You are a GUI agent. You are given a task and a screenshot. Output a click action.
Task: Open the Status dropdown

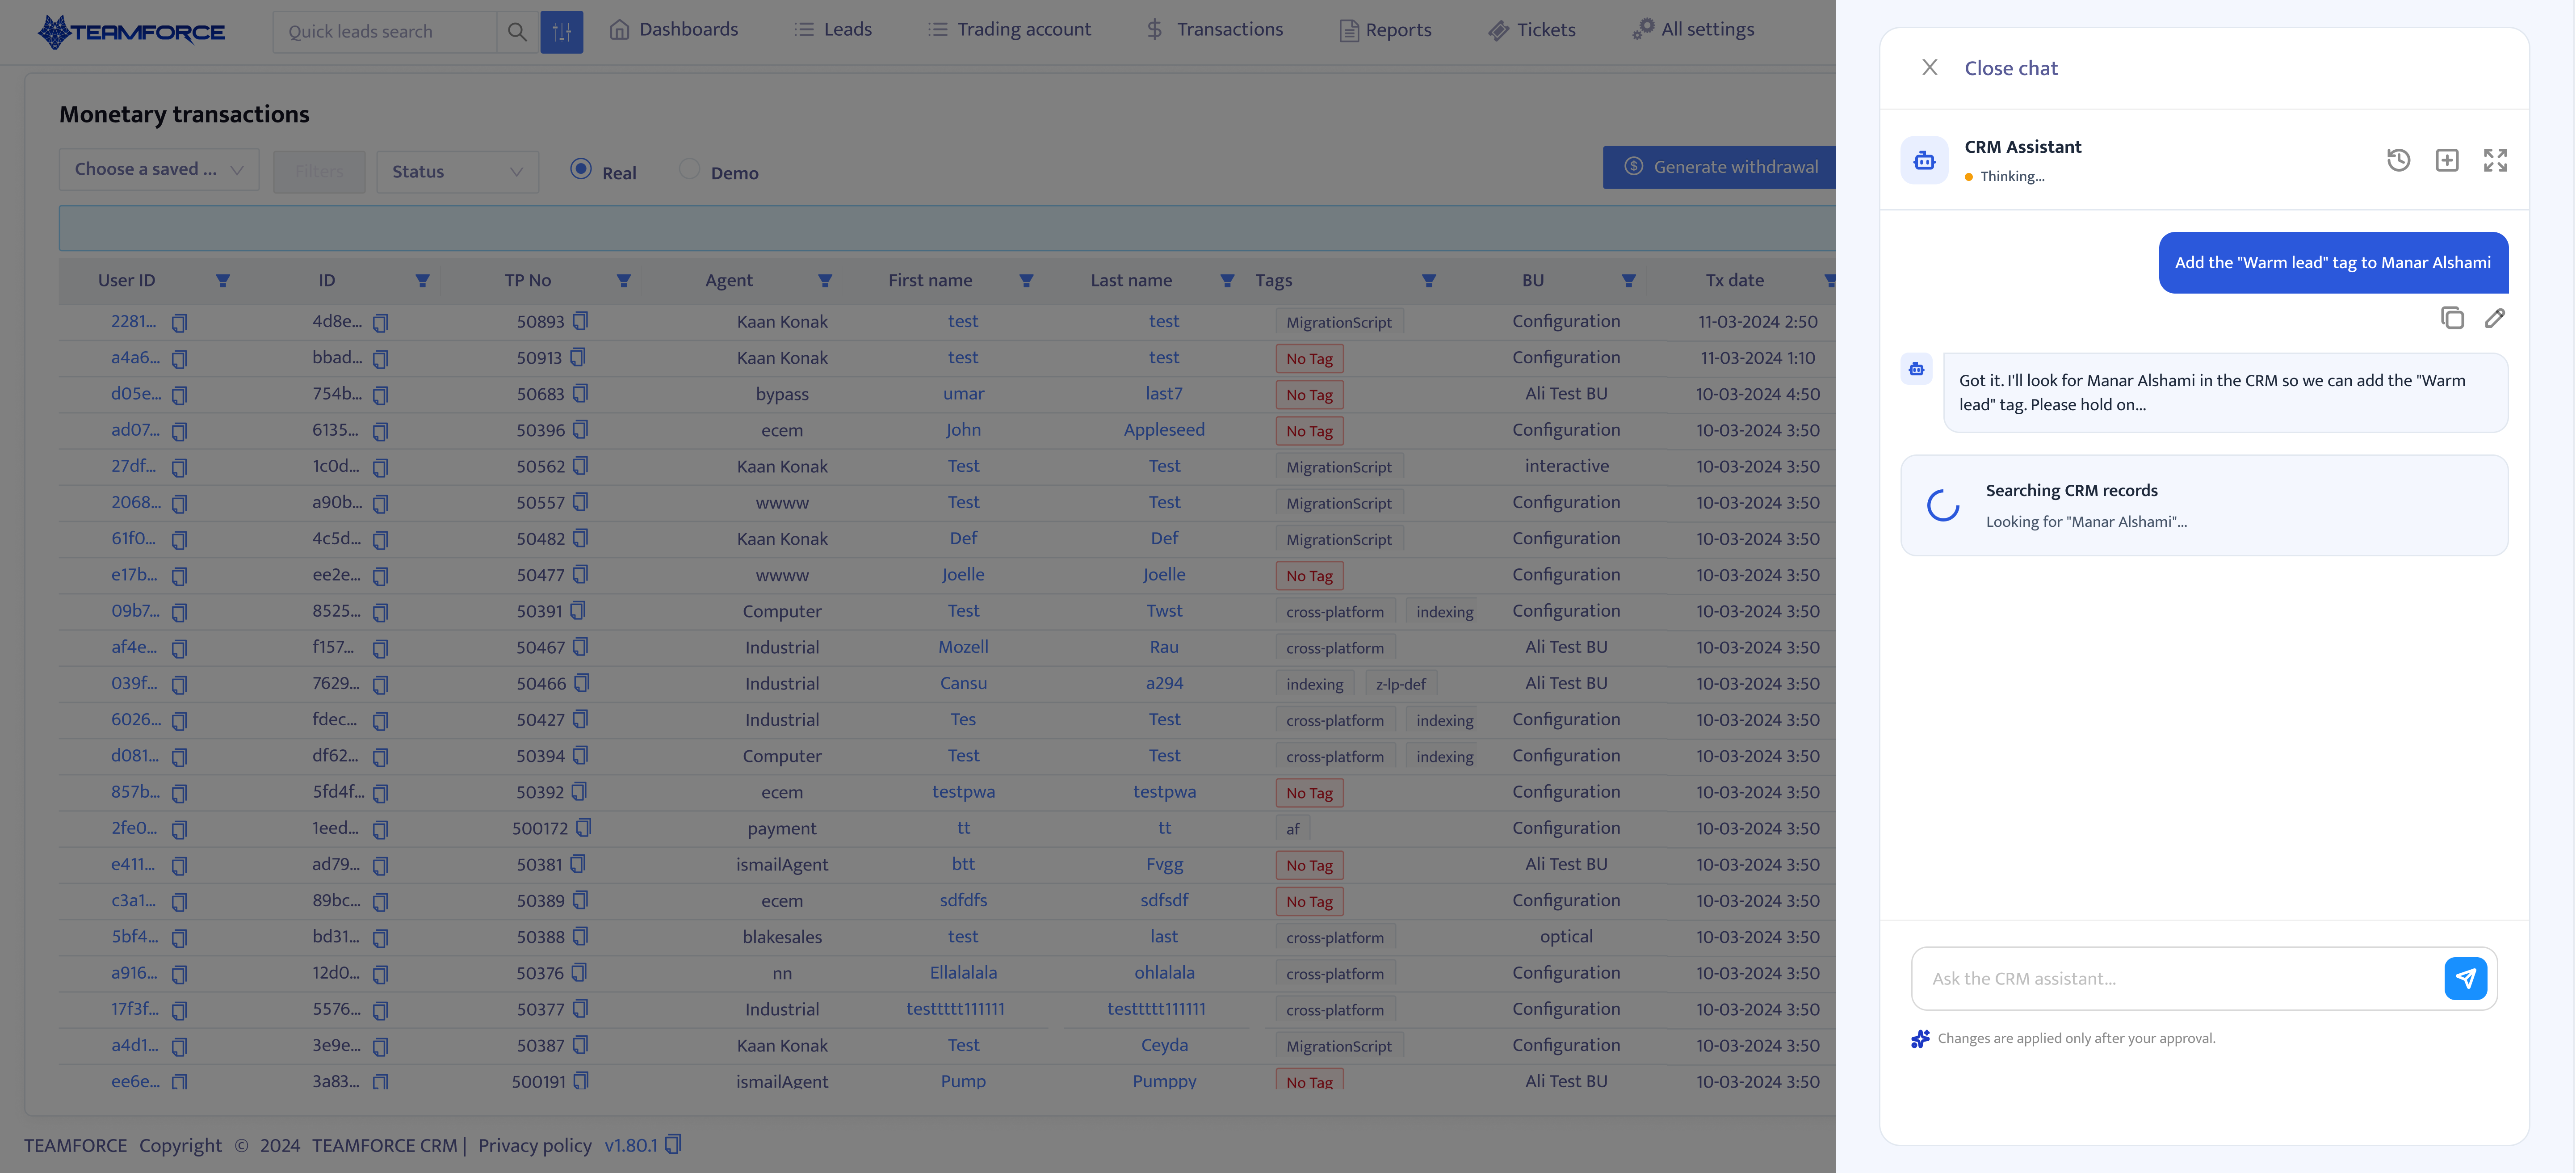457,171
